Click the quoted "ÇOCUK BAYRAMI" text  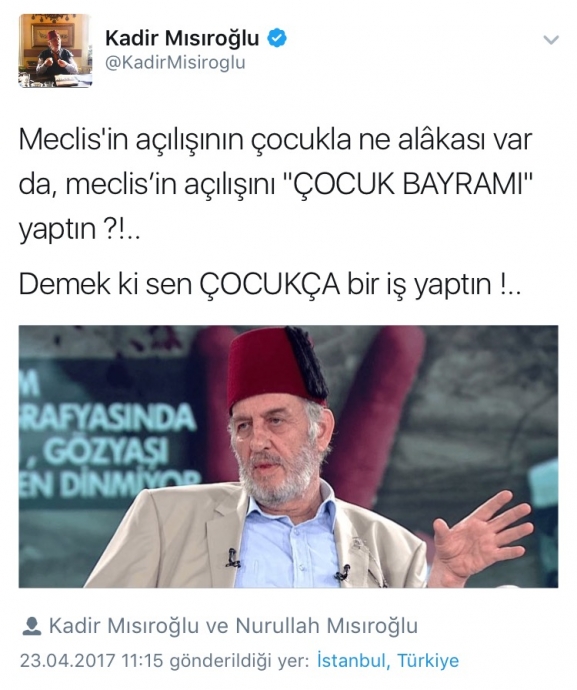(407, 185)
